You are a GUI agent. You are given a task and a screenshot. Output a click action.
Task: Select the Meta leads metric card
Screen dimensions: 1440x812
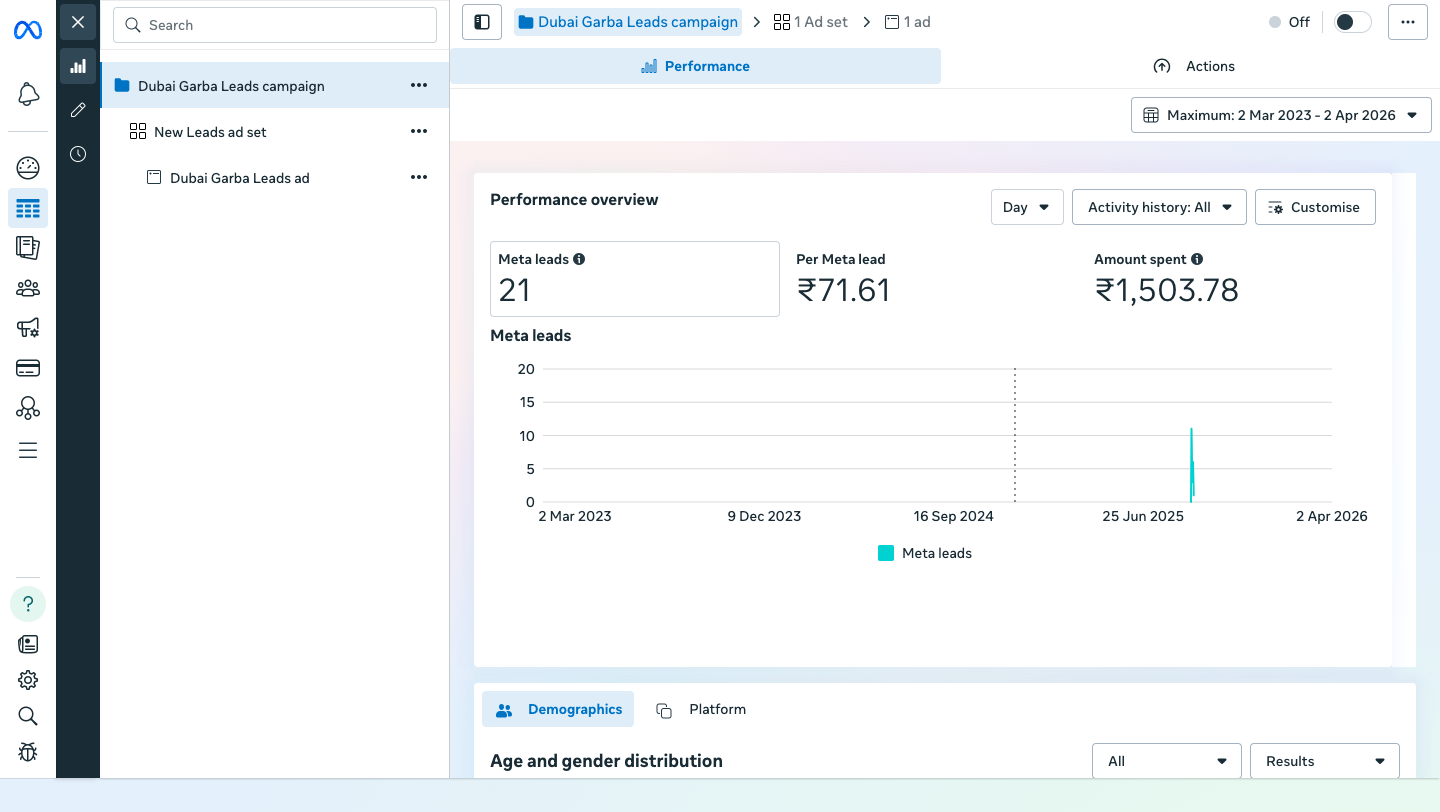pyautogui.click(x=635, y=279)
